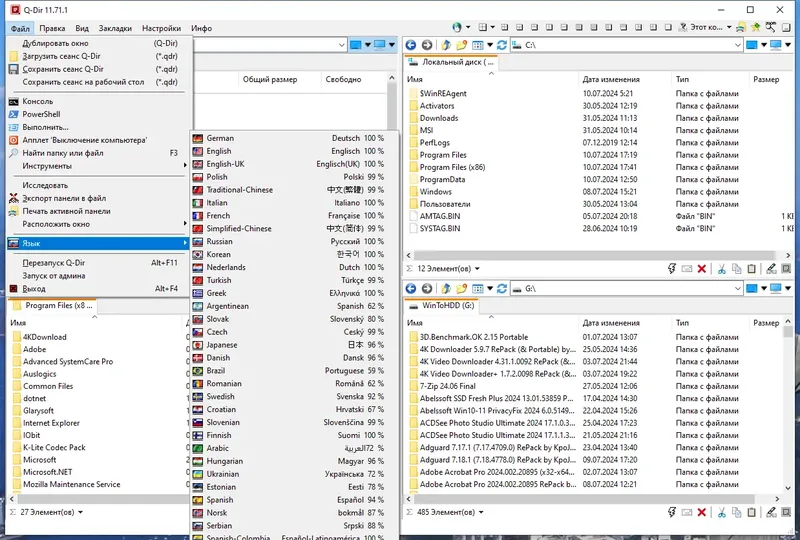The height and width of the screenshot is (540, 800).
Task: Click the globe icon in main toolbar
Action: coord(457,27)
